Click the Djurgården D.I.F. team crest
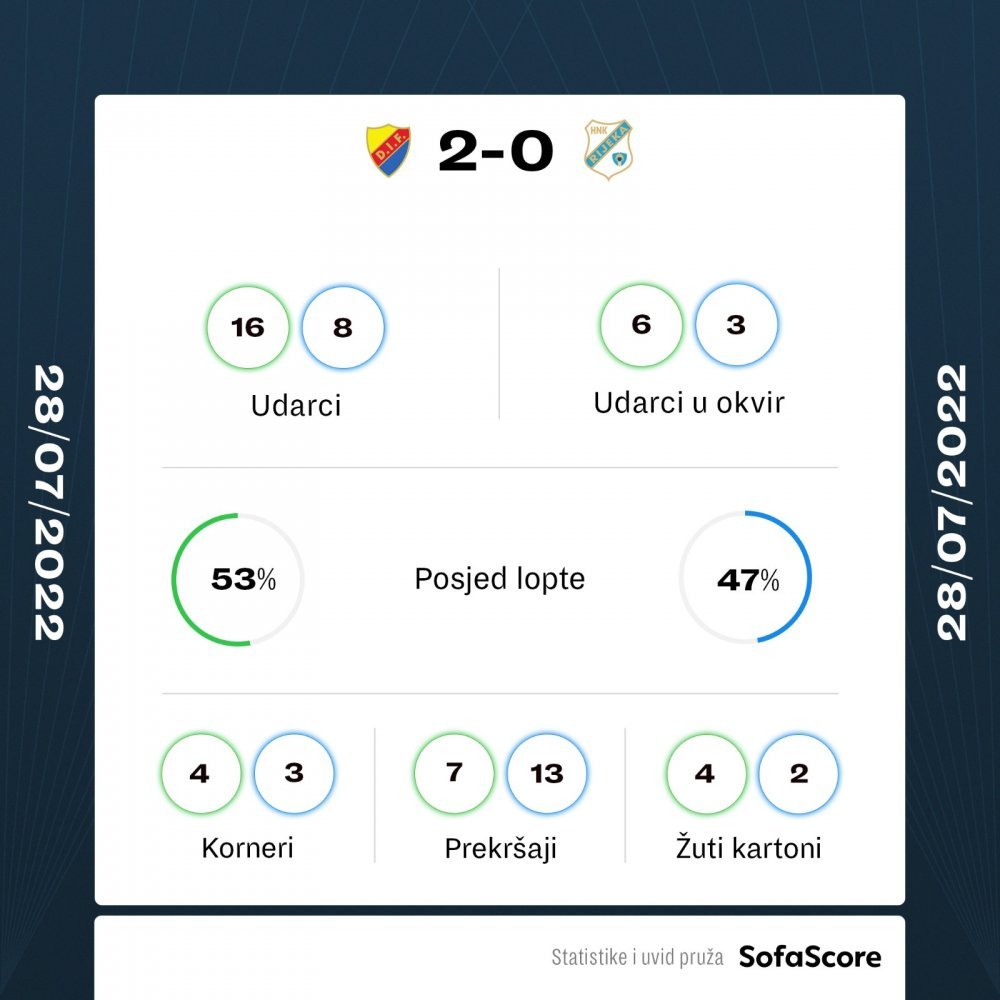 click(x=388, y=151)
